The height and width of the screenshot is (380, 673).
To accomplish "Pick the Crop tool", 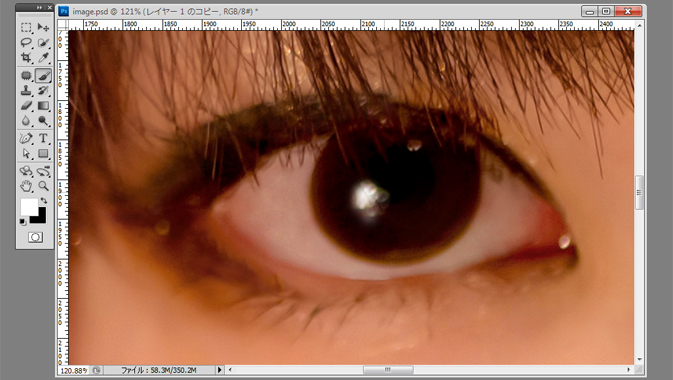I will click(26, 57).
